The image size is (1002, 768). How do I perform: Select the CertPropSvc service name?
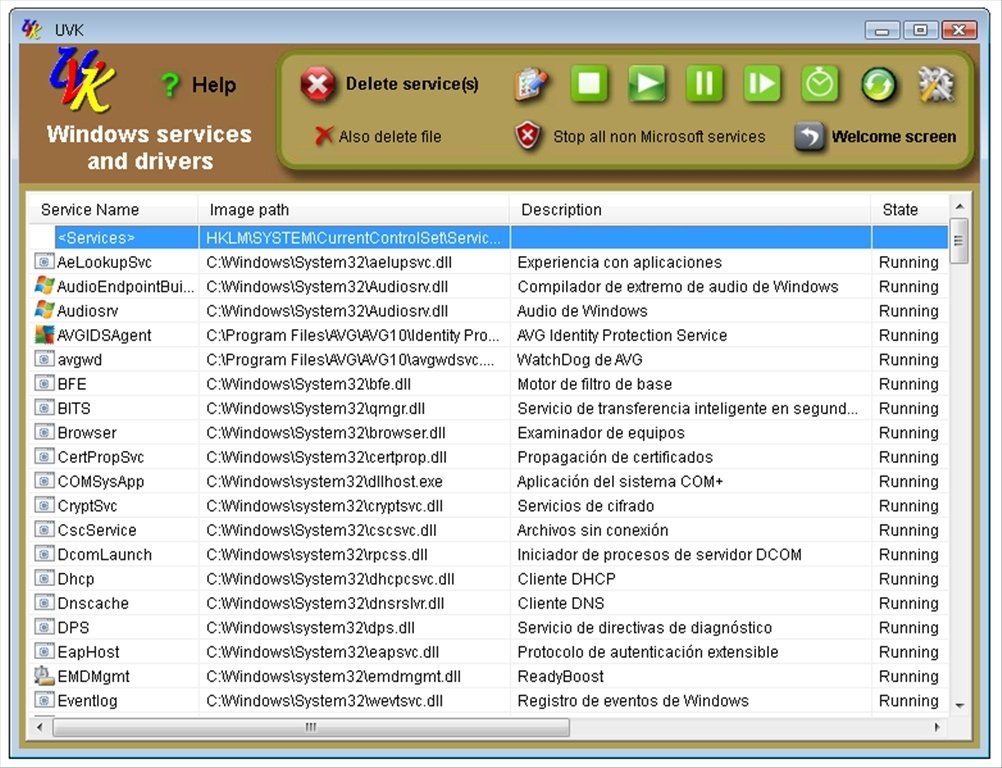click(x=100, y=457)
